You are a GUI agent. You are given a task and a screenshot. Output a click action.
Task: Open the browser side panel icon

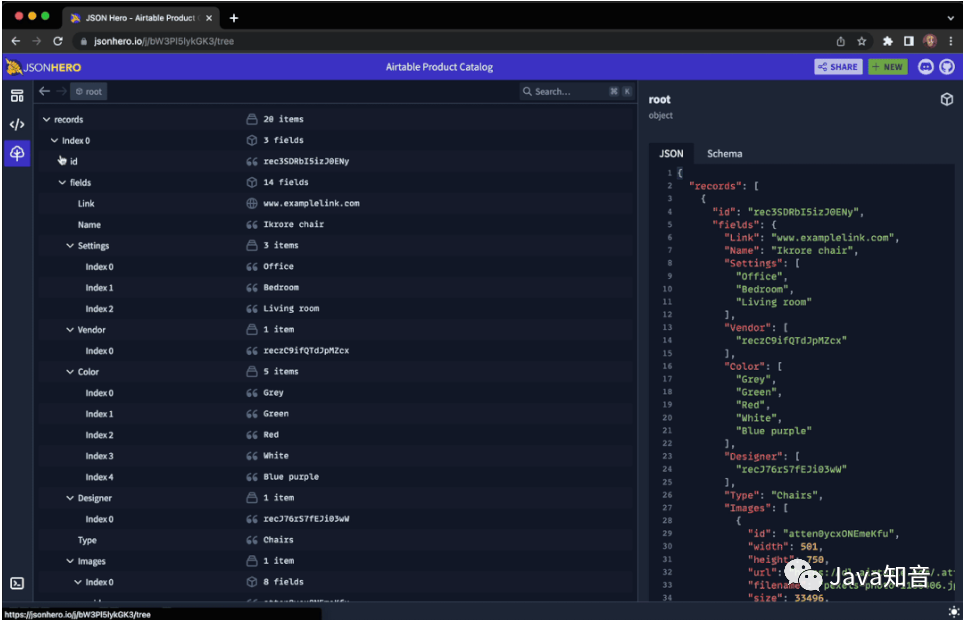(x=908, y=41)
